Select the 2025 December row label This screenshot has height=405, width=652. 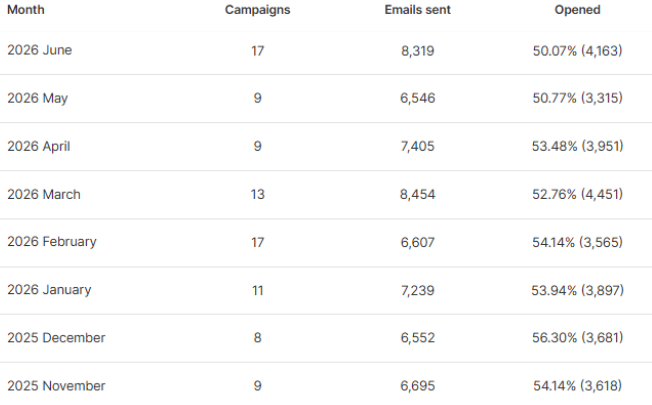tap(56, 338)
